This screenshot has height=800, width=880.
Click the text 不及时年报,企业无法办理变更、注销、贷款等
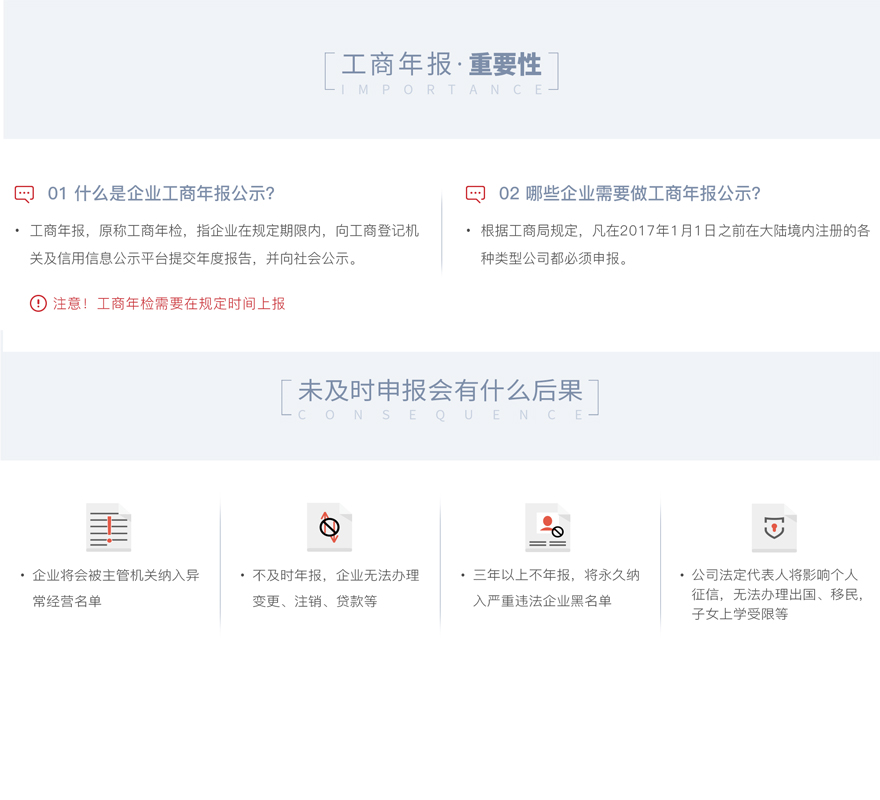pyautogui.click(x=335, y=588)
